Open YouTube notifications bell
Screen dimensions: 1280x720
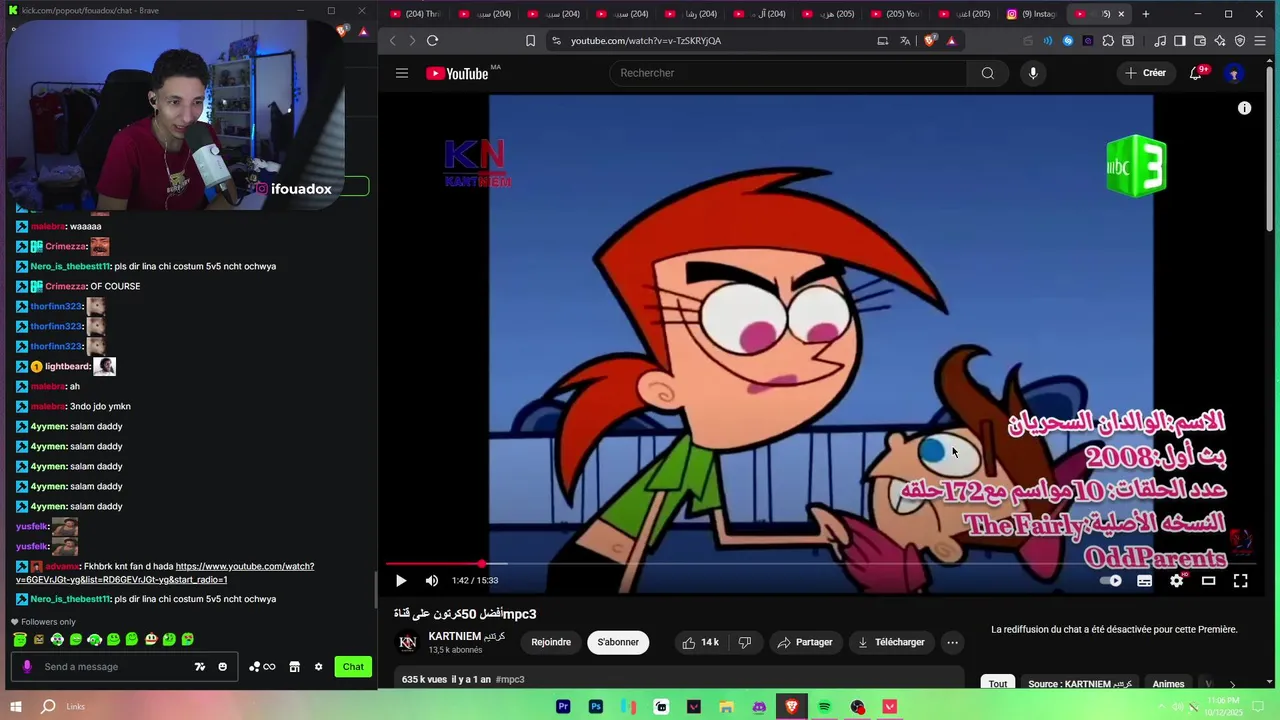click(x=1196, y=73)
